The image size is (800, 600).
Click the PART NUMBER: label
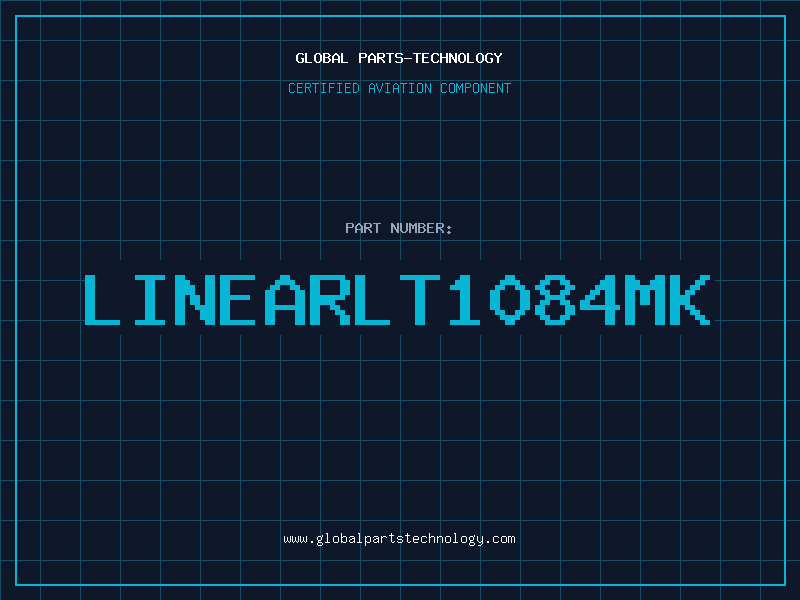pyautogui.click(x=399, y=228)
